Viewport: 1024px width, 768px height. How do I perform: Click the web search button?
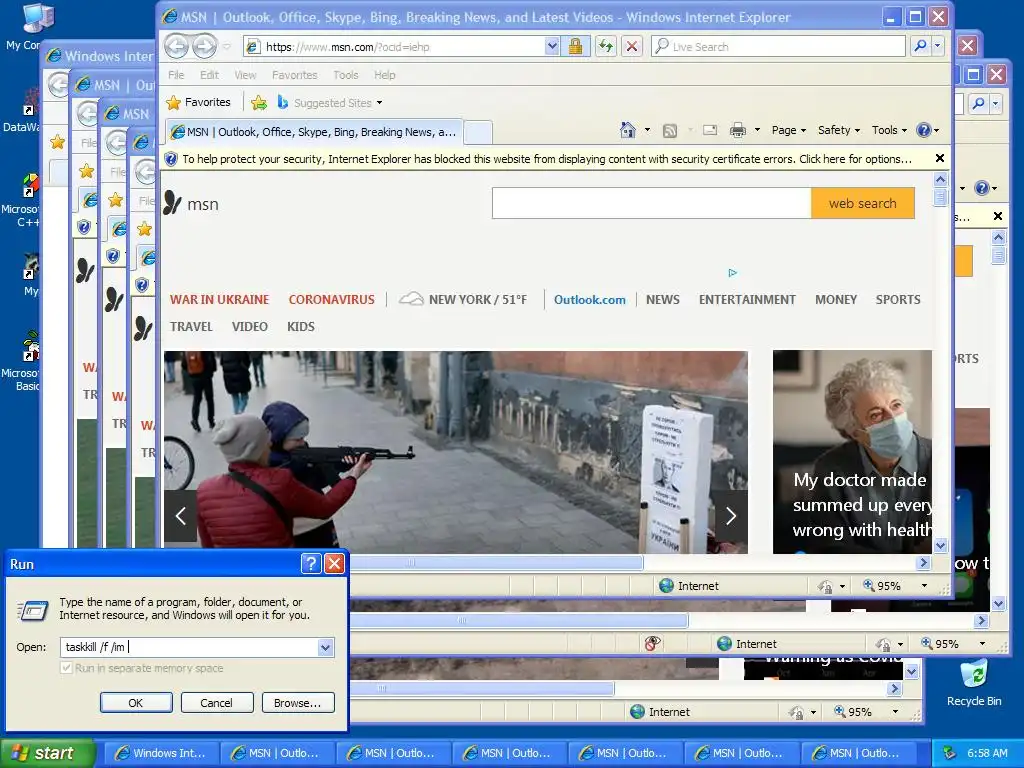click(x=862, y=203)
